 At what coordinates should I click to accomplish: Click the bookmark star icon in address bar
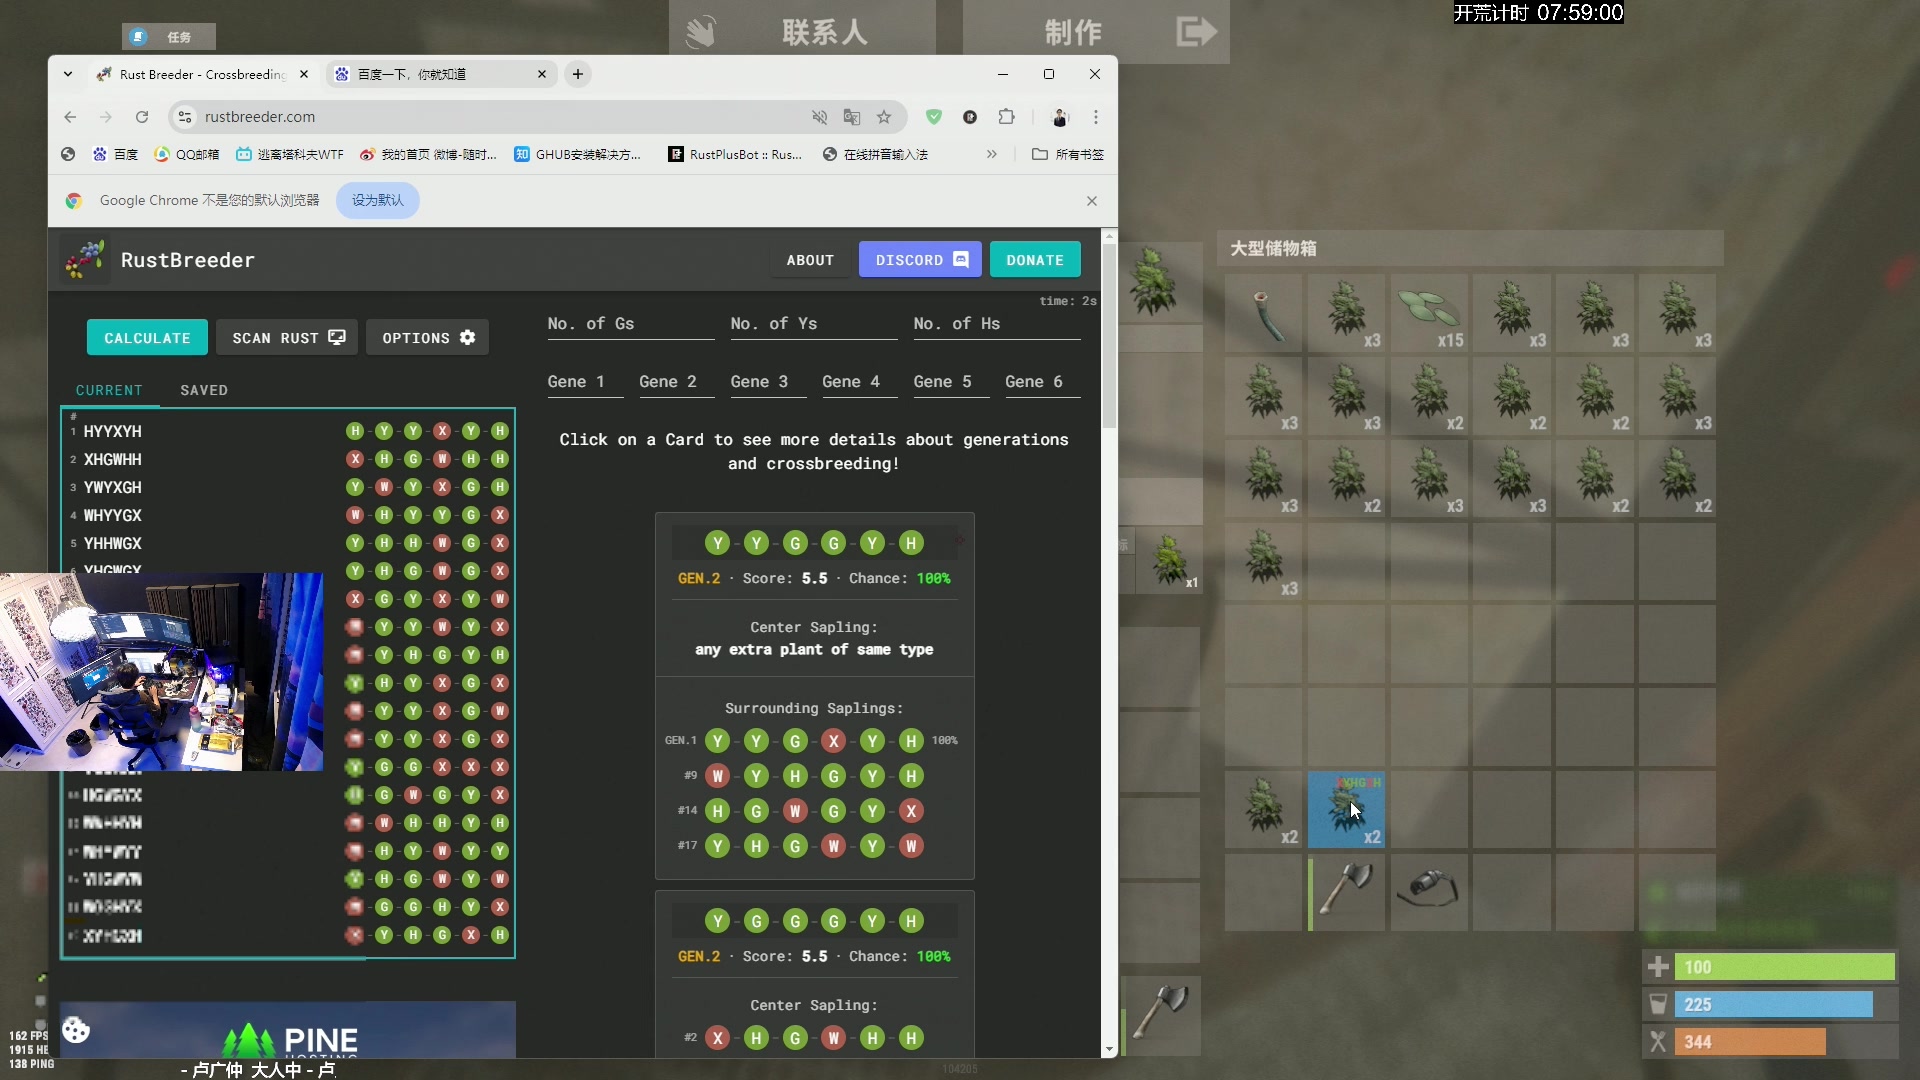[x=884, y=117]
